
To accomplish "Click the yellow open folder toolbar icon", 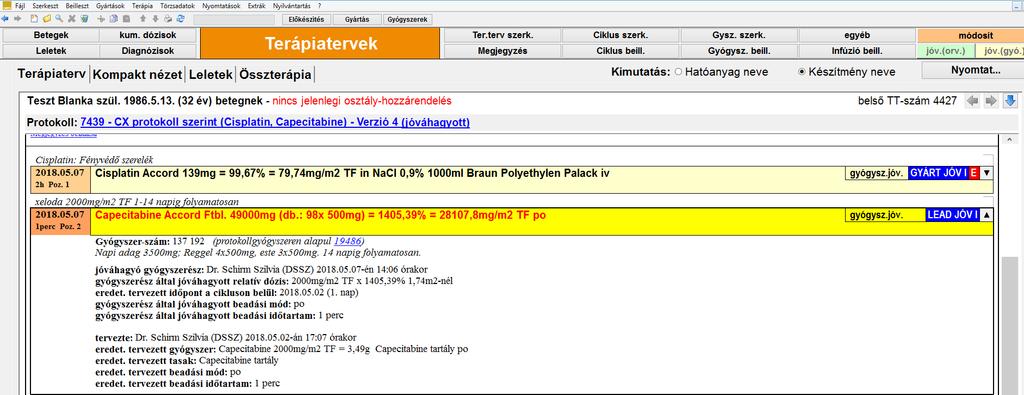I will tap(47, 19).
